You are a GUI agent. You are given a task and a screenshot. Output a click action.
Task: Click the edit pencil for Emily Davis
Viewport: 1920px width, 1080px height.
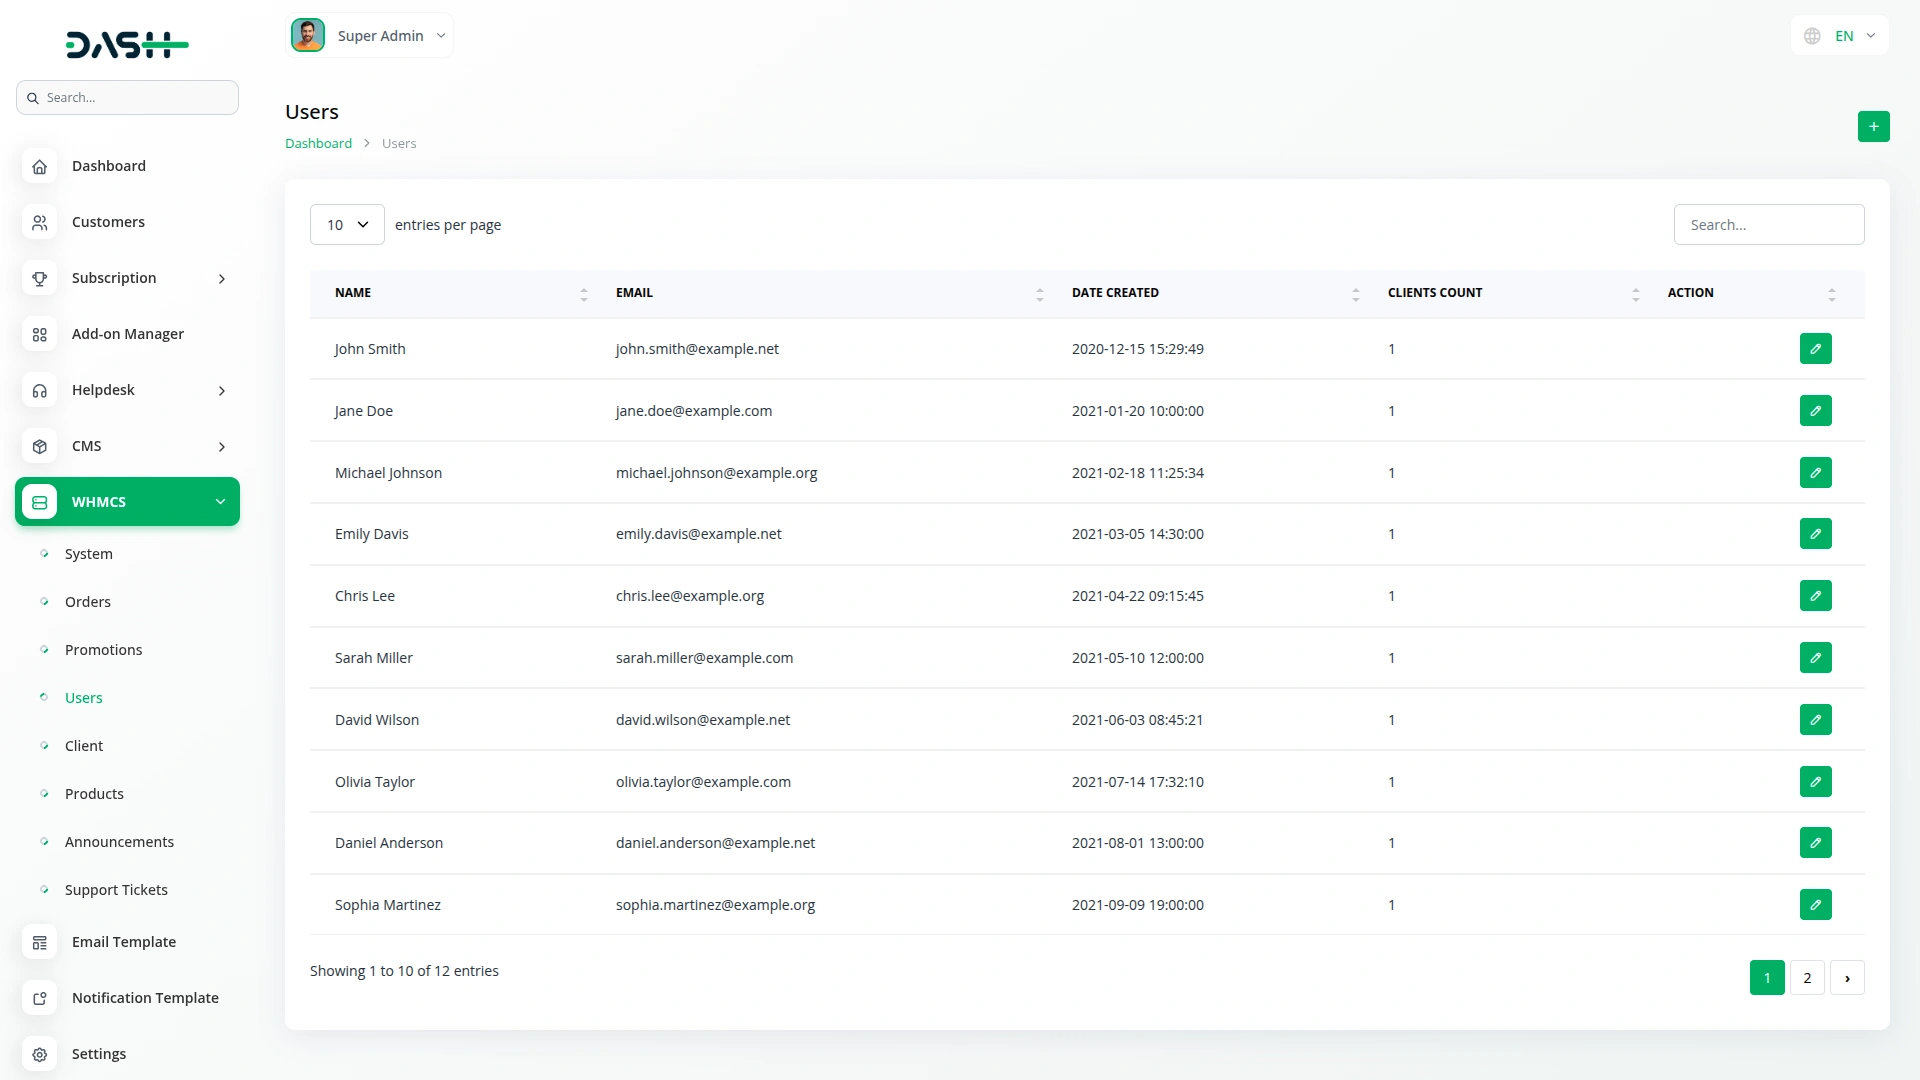1815,534
